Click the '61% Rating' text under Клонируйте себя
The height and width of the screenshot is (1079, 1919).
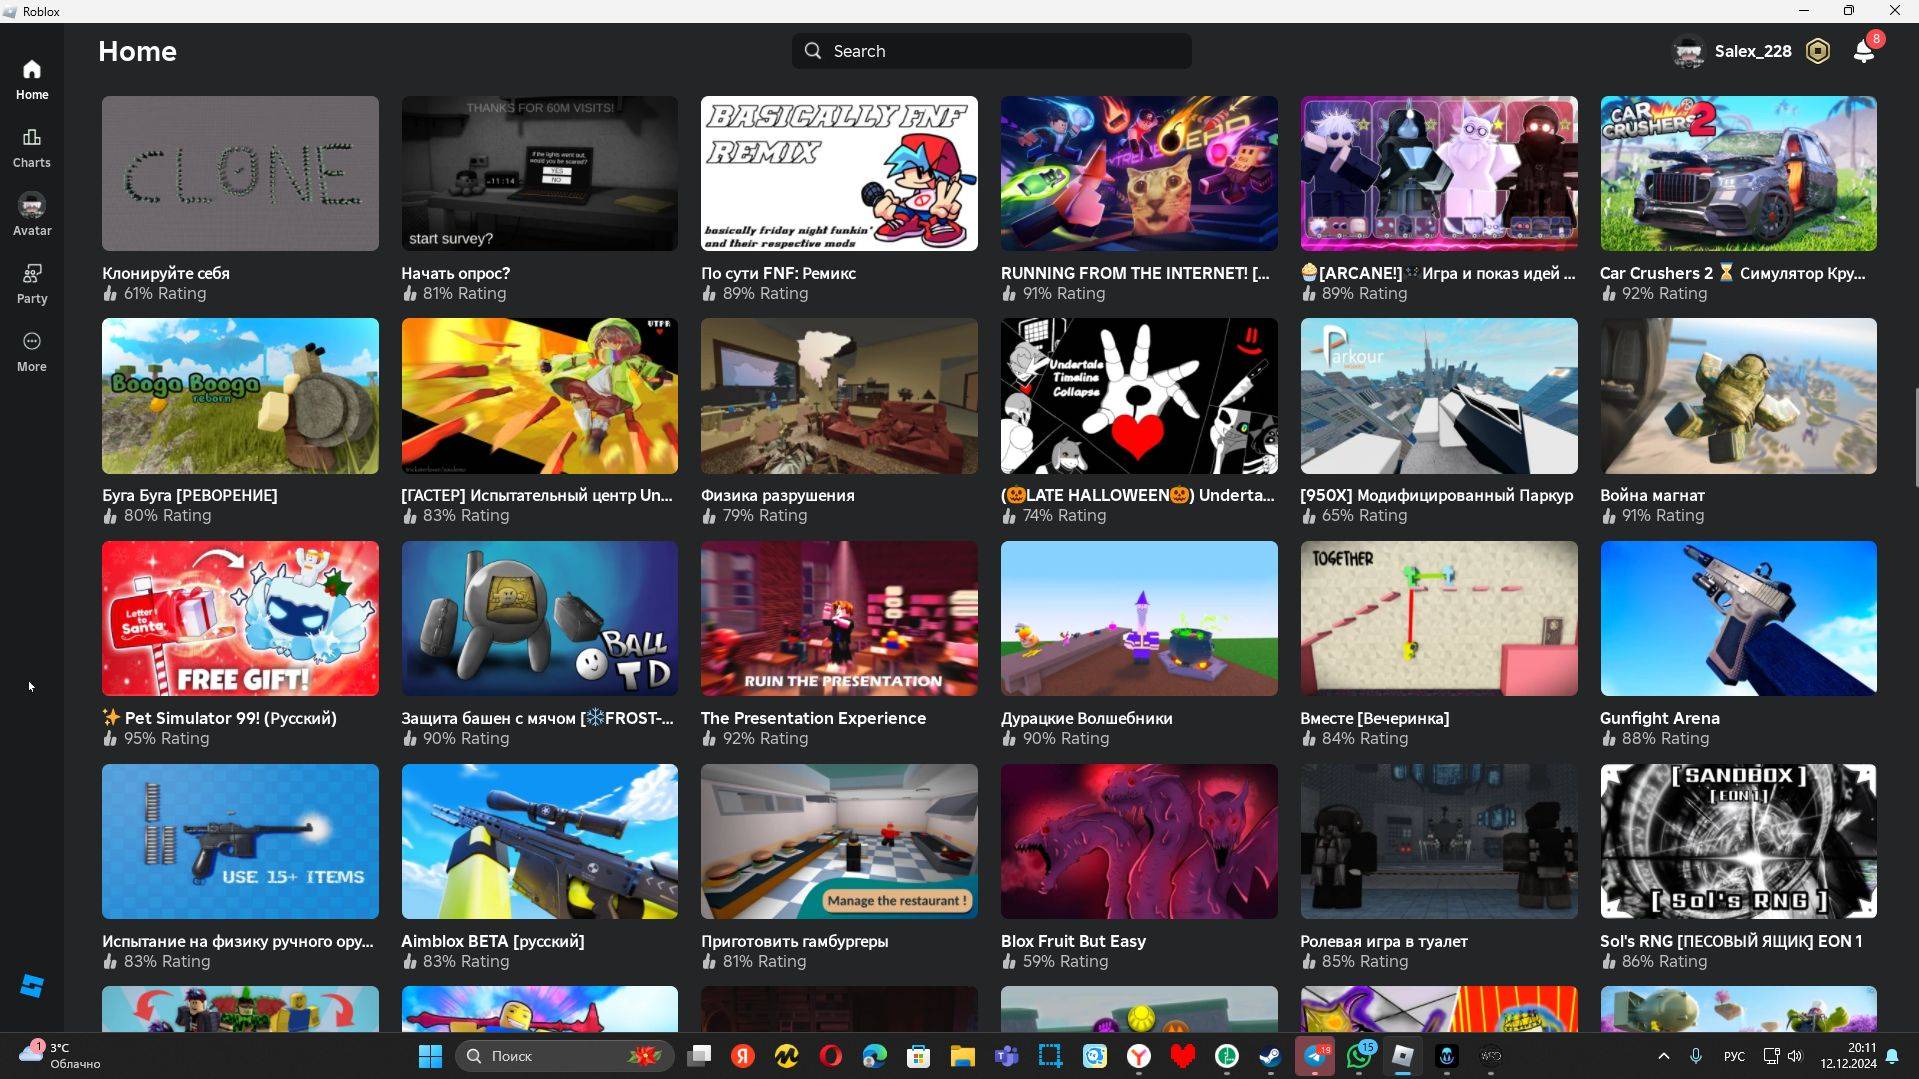coord(165,294)
